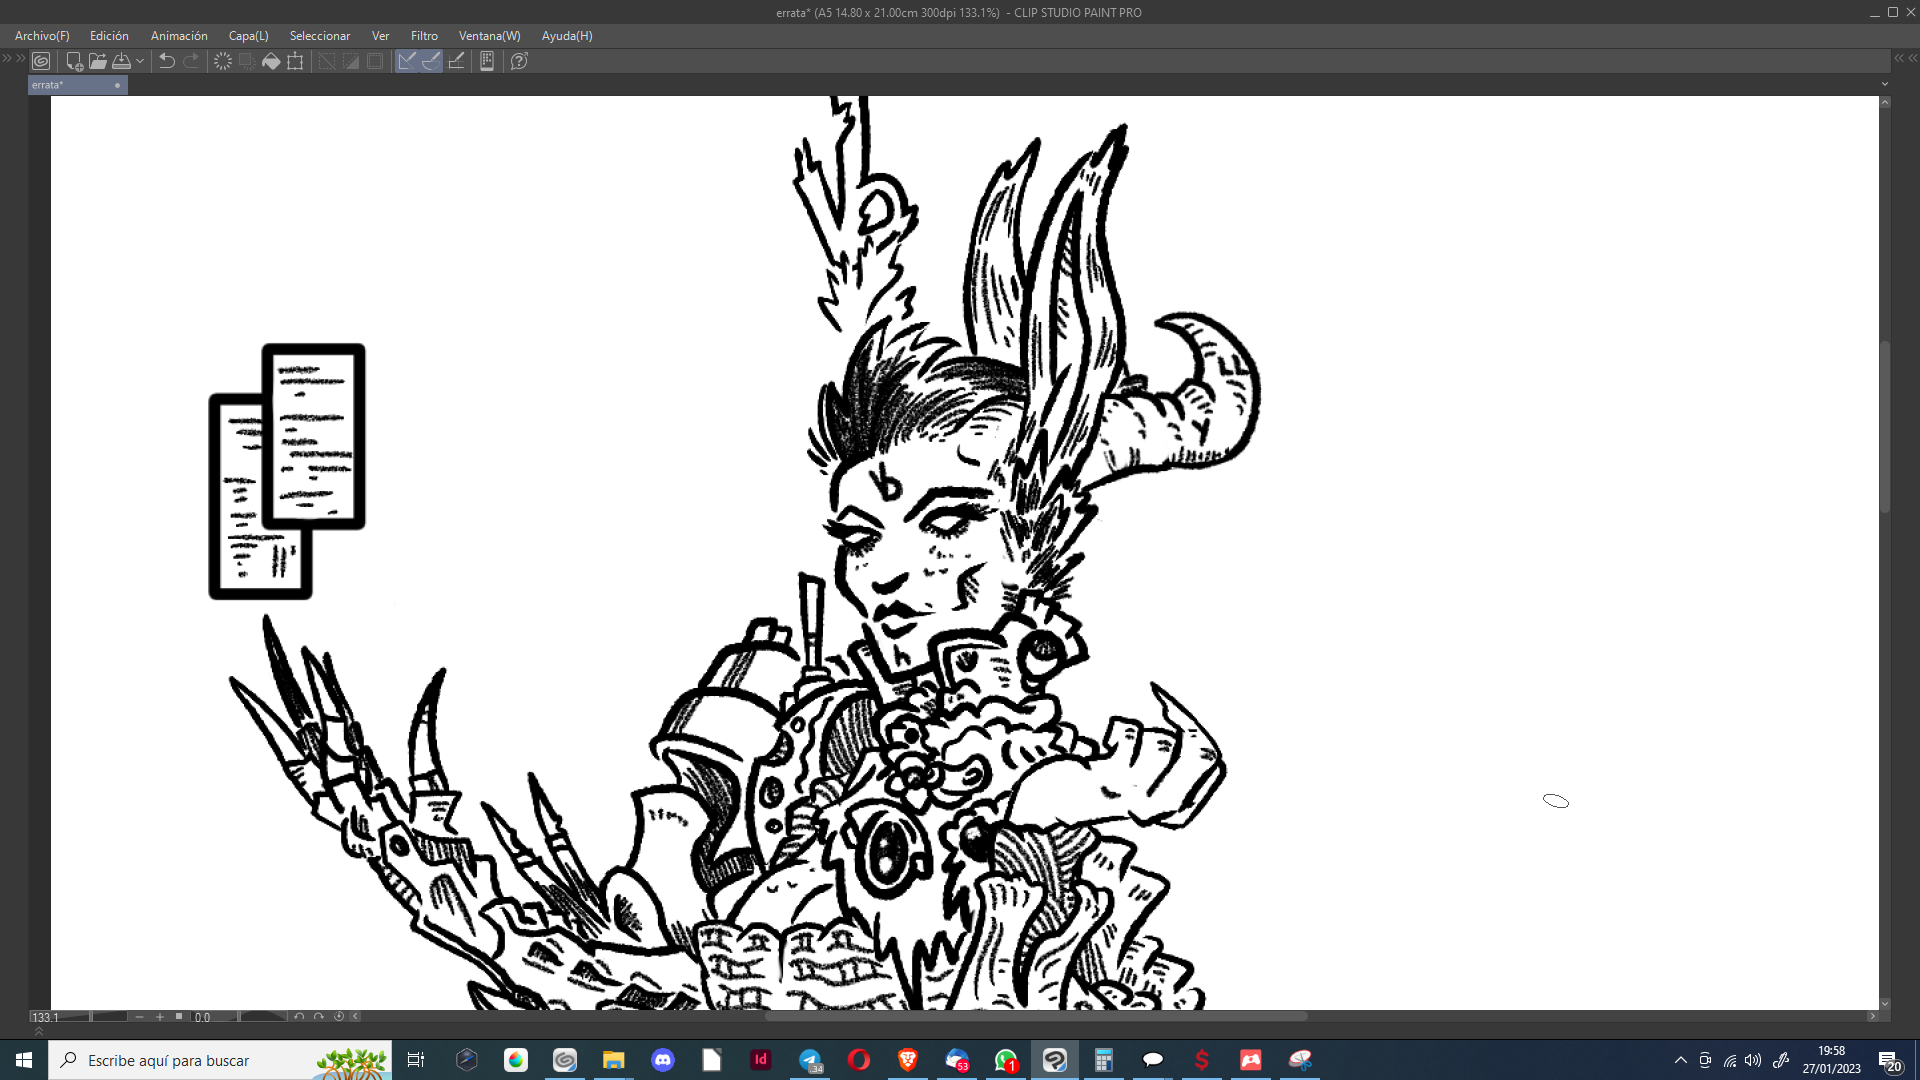Expand the Save options dropdown arrow
The height and width of the screenshot is (1080, 1920).
(x=140, y=61)
